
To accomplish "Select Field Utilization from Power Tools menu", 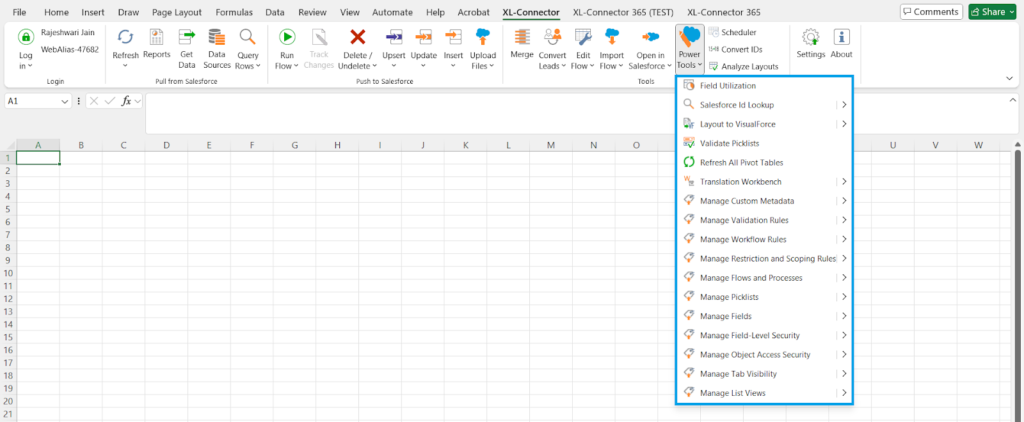I will point(764,86).
